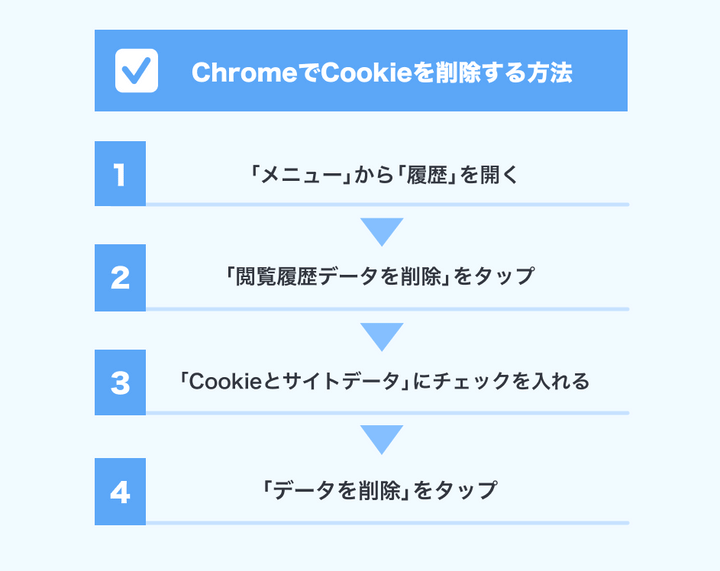Screen dimensions: 720x571
Task: Click the divider line beneath step 2
Action: (387, 309)
